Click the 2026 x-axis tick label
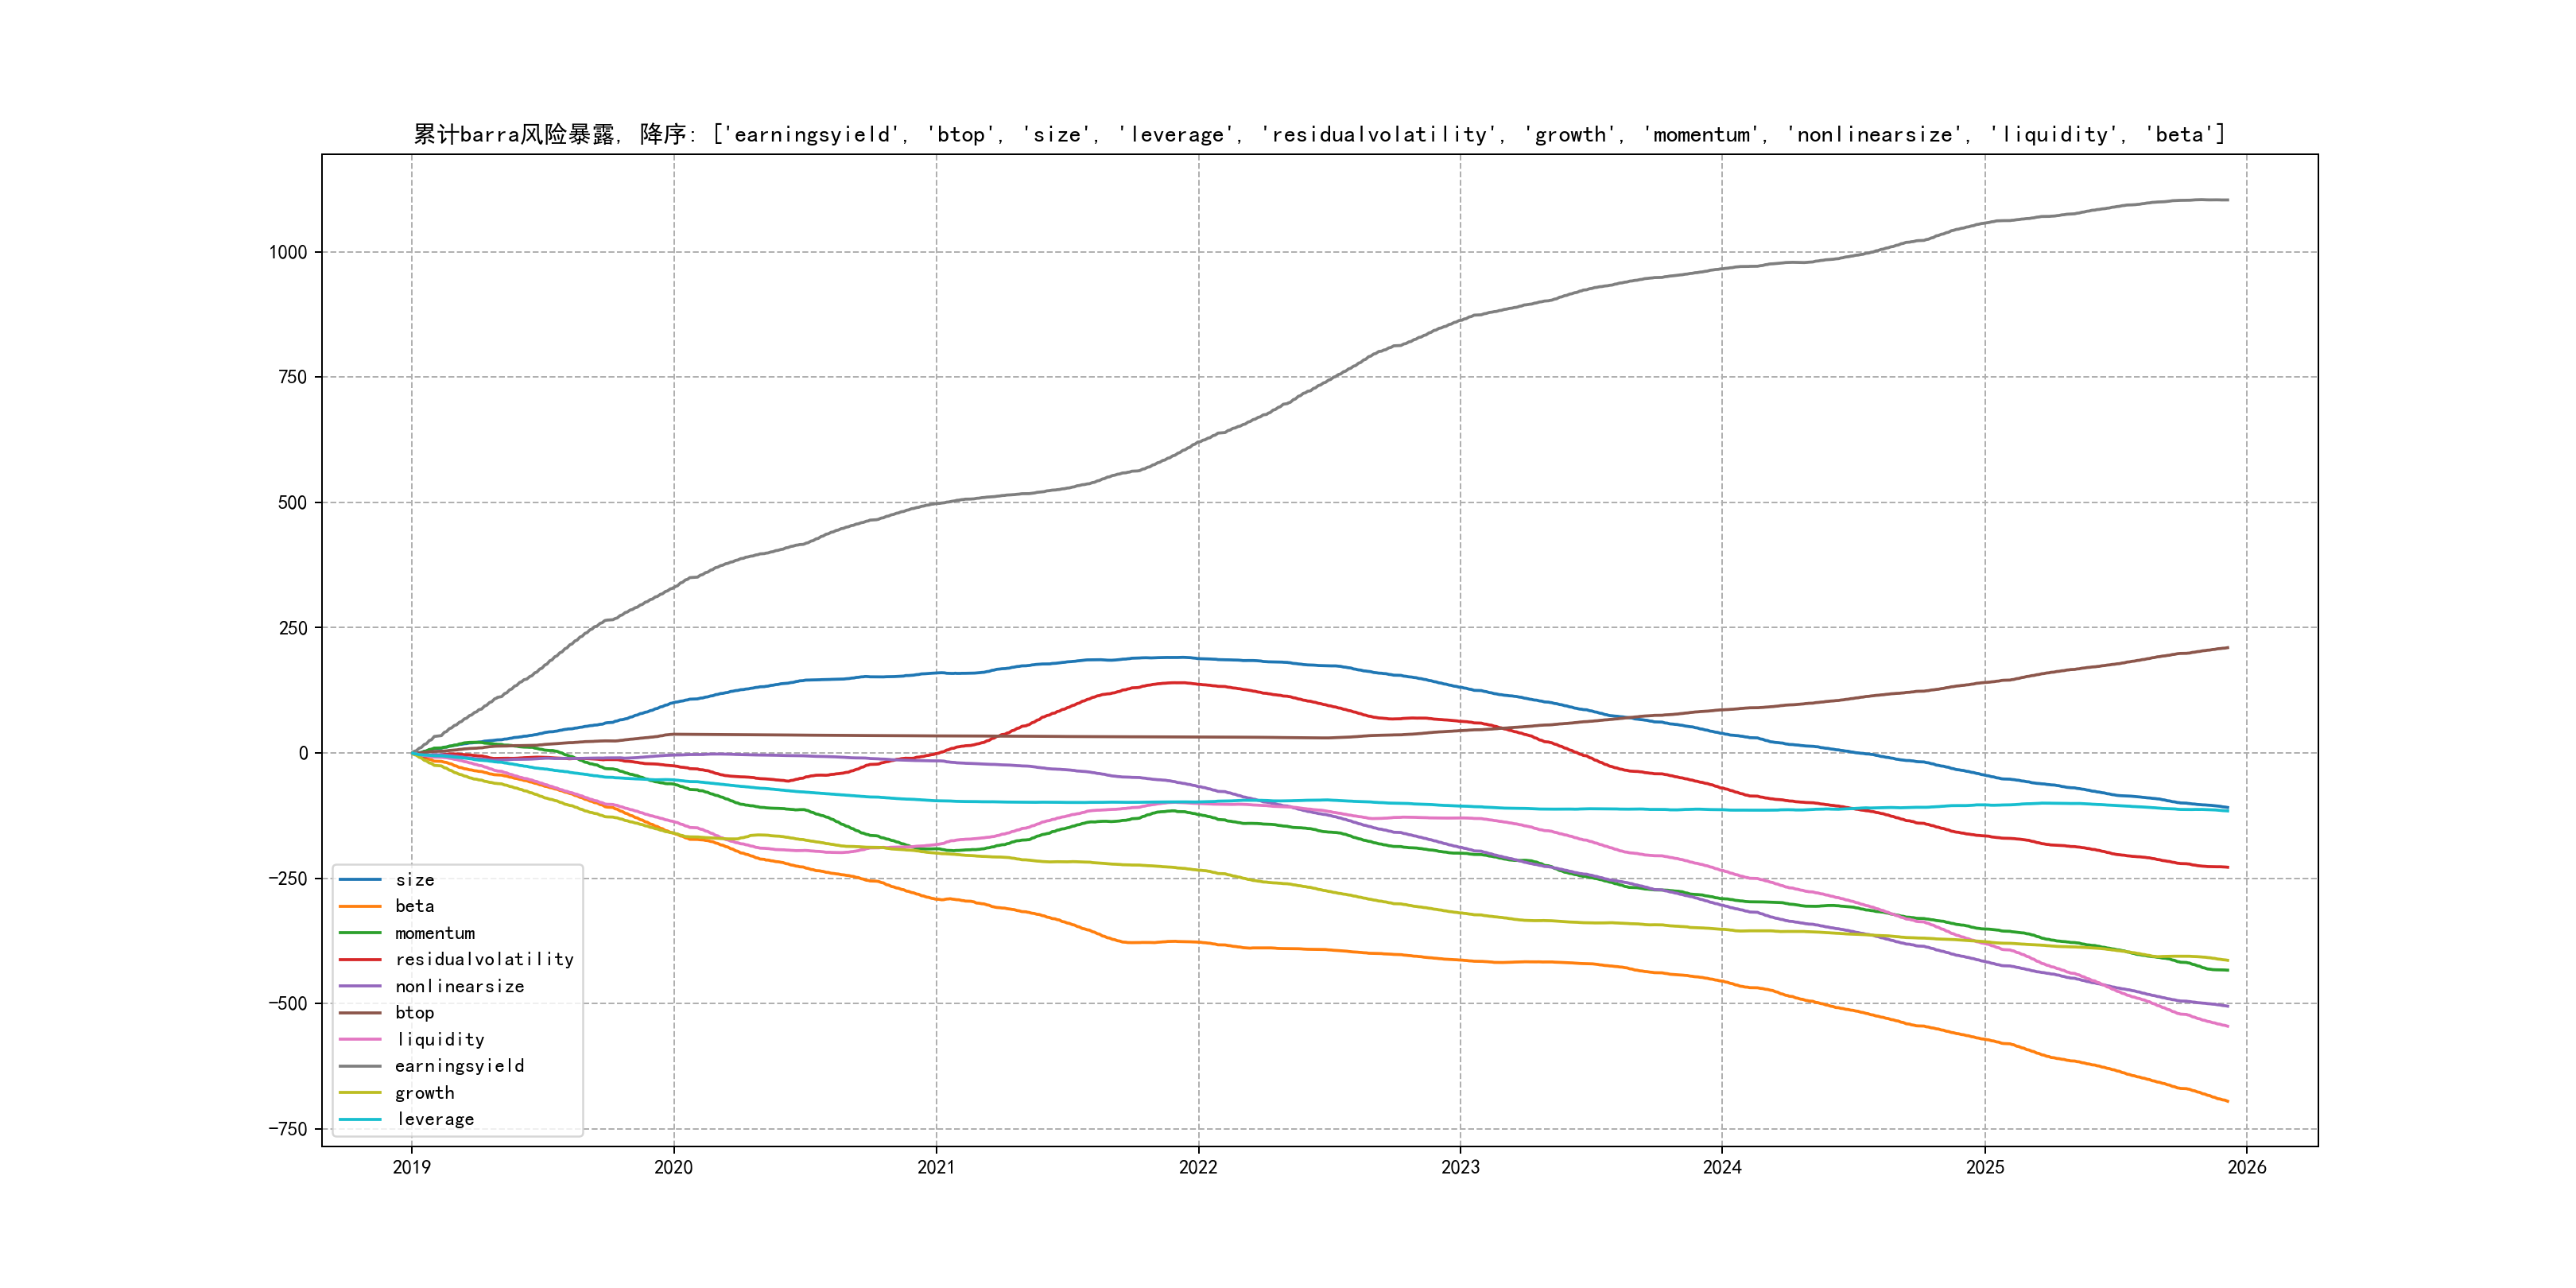The width and height of the screenshot is (2576, 1288). pyautogui.click(x=2247, y=1167)
